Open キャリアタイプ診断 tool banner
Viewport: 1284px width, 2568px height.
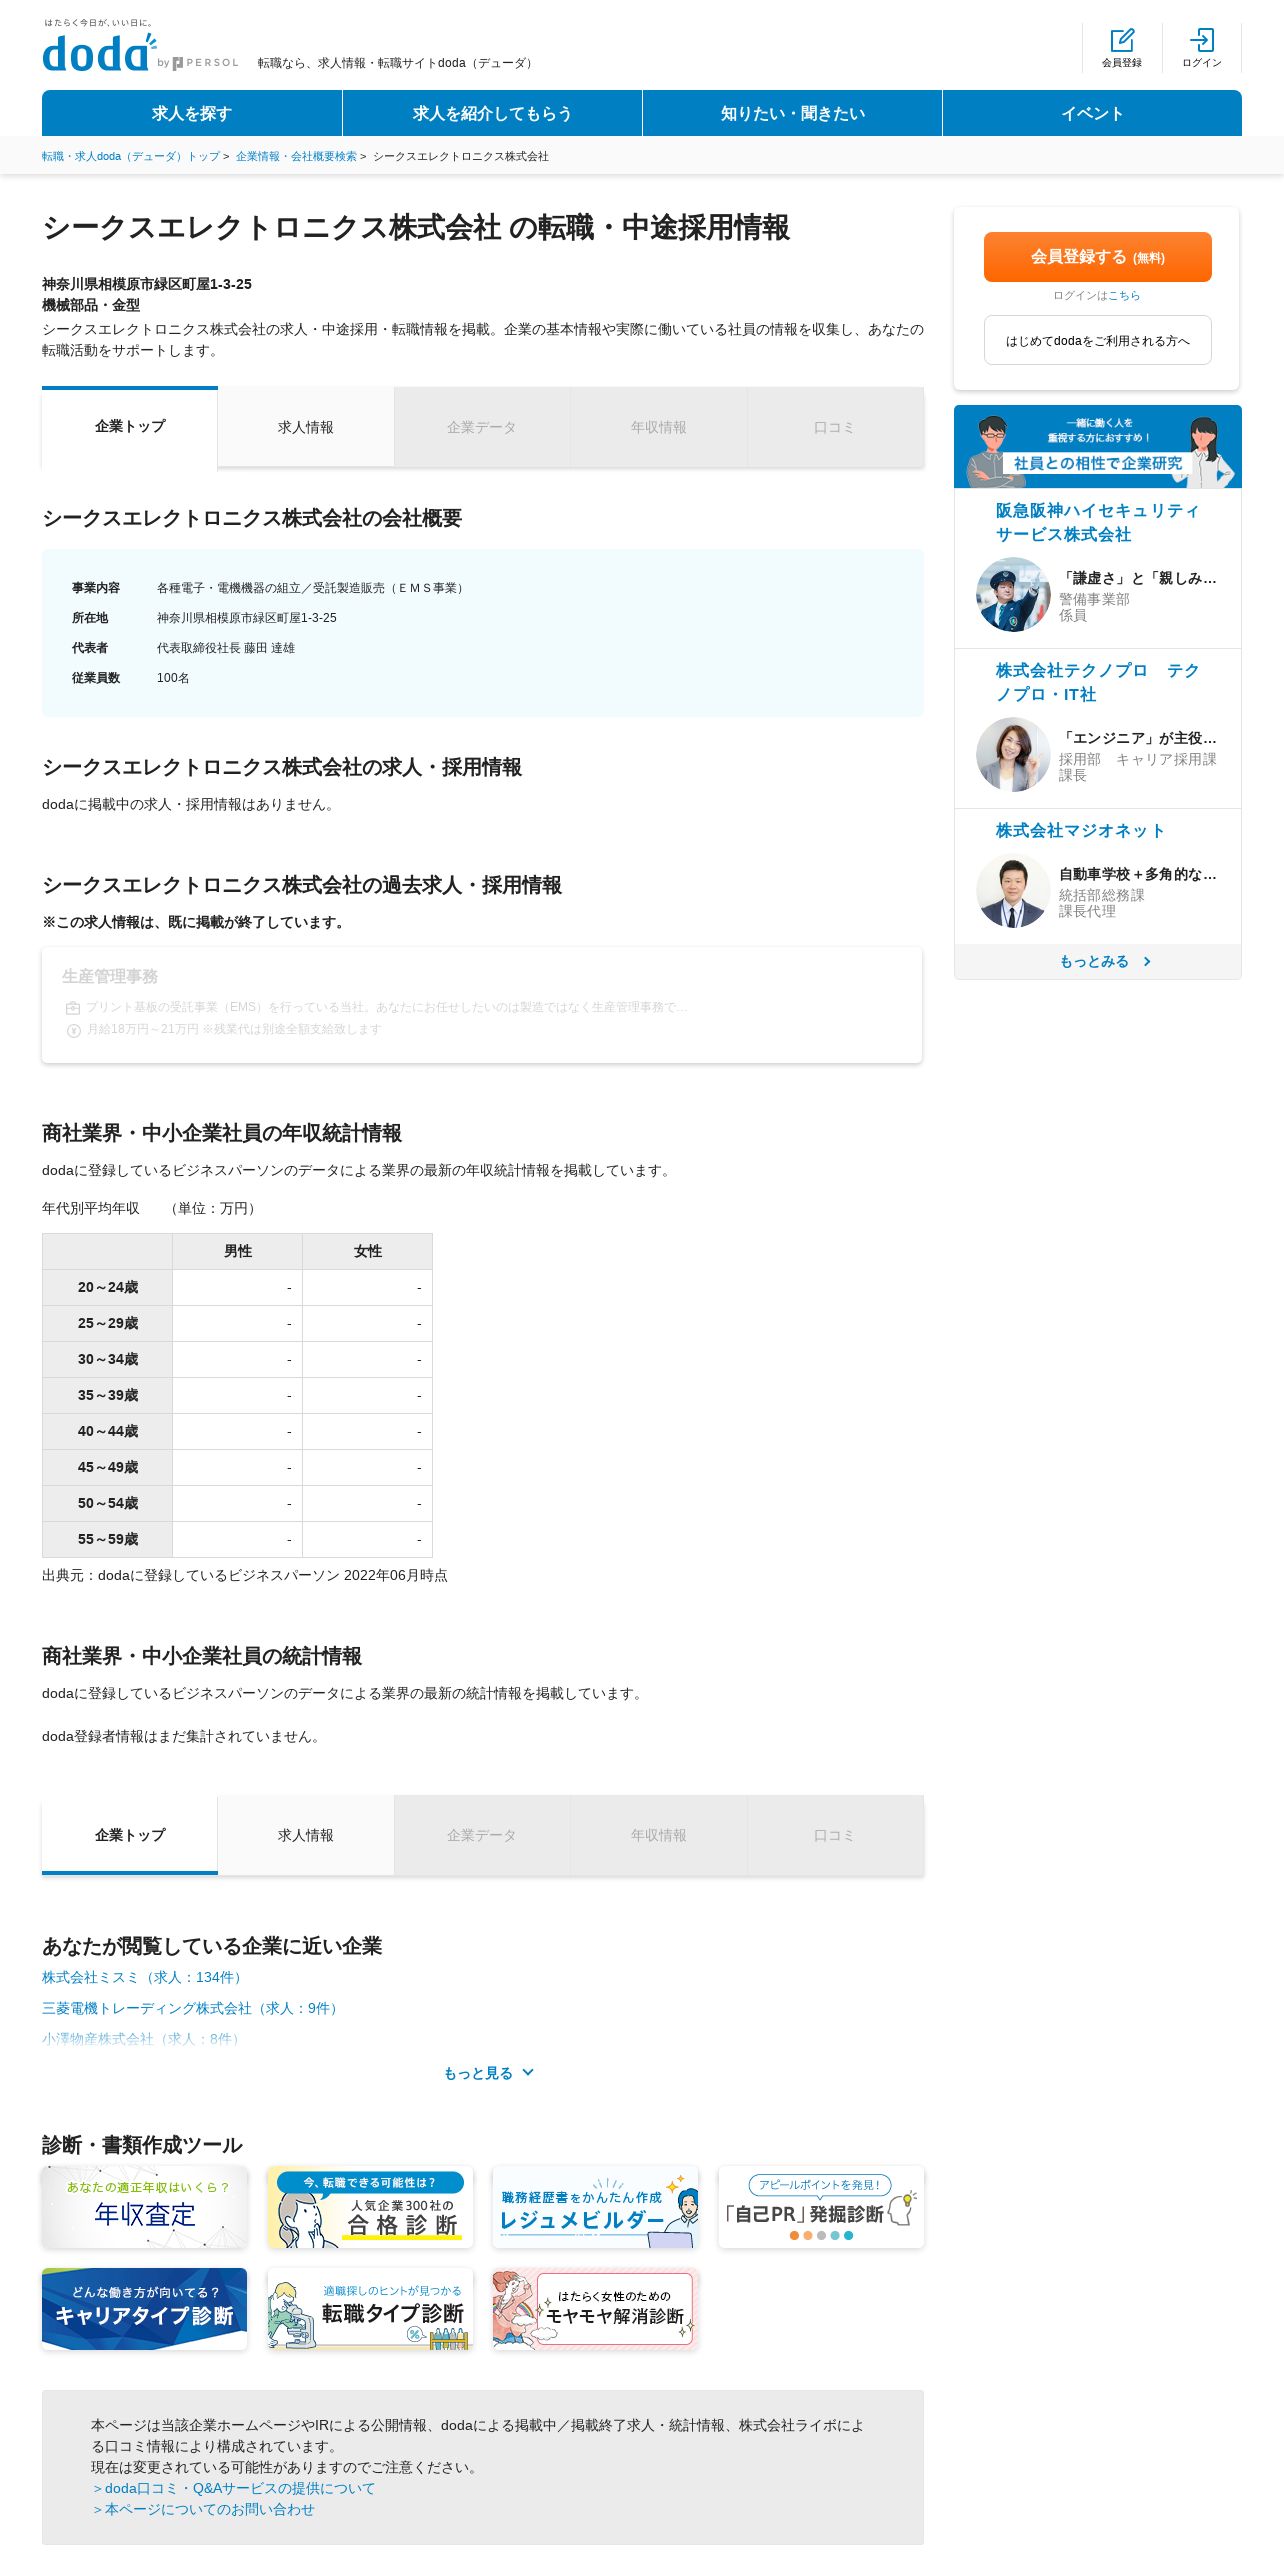144,2308
